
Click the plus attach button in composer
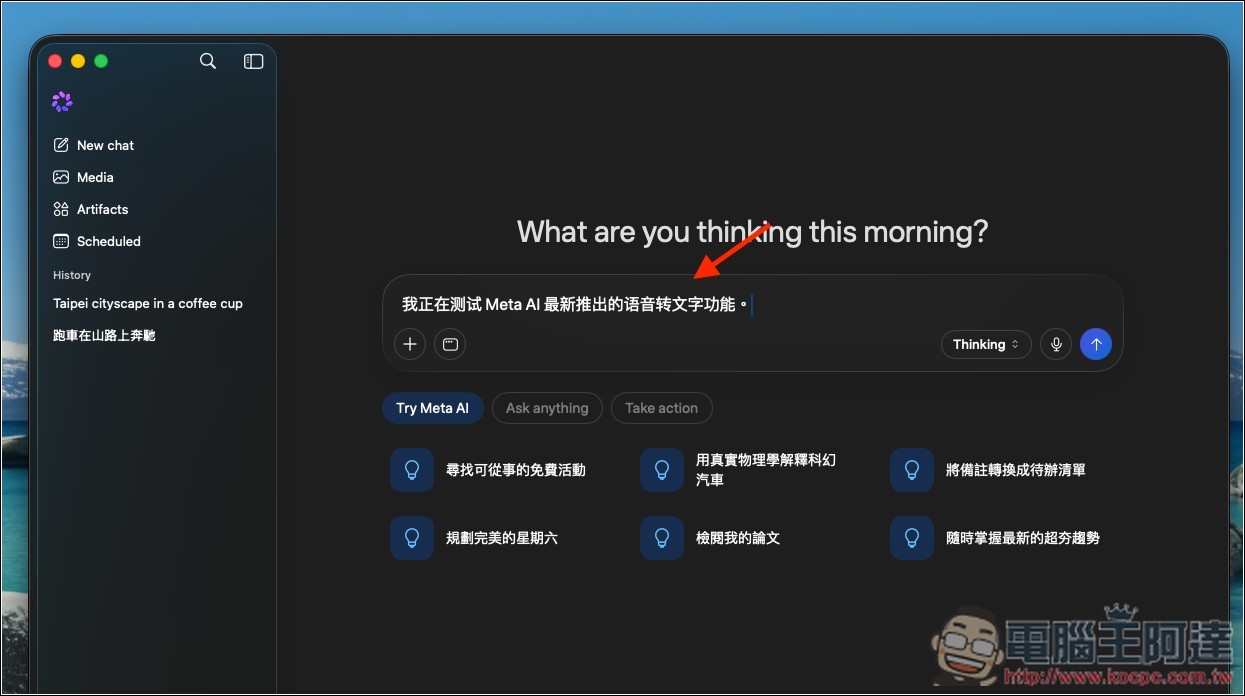[410, 344]
